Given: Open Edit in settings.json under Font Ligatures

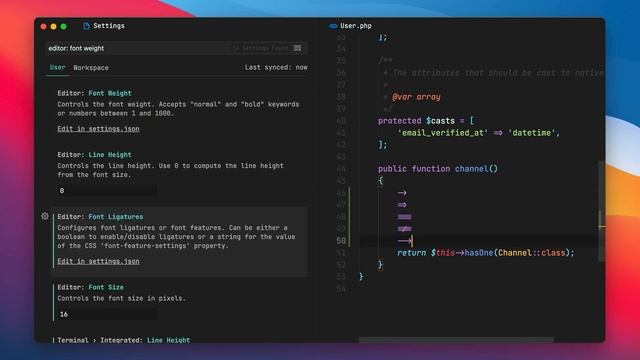Looking at the screenshot, I should click(x=98, y=261).
